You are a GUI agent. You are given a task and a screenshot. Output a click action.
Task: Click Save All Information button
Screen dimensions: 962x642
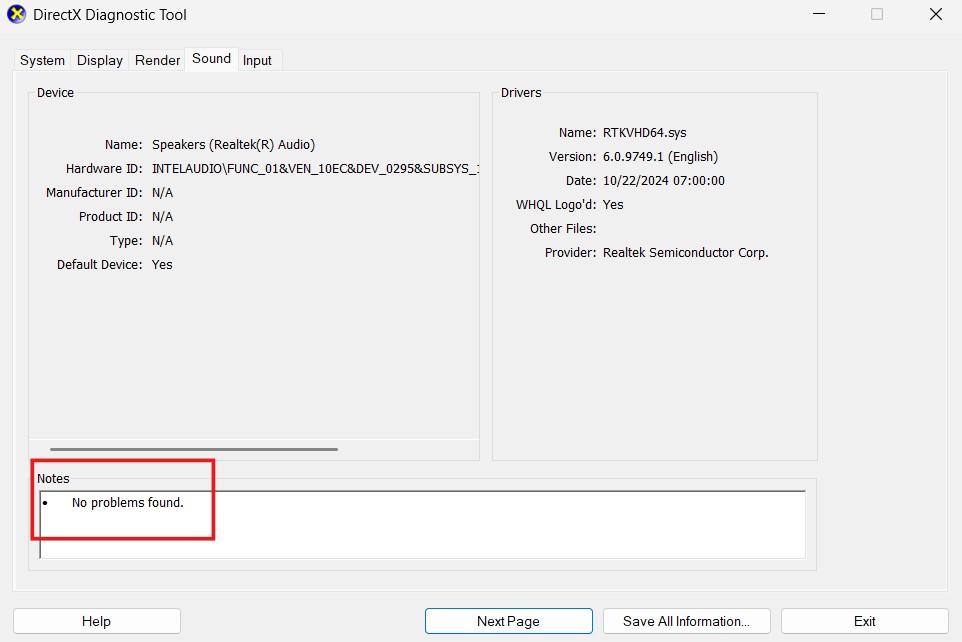[686, 621]
